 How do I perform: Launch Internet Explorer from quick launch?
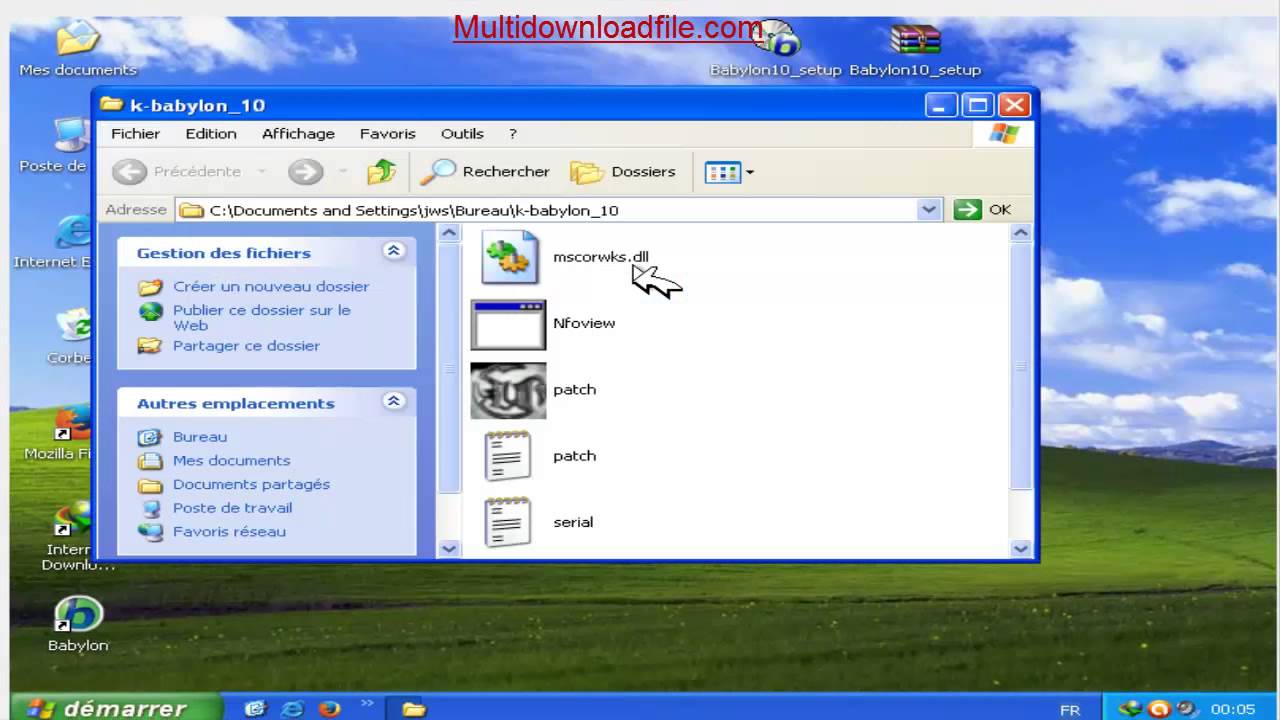(292, 709)
